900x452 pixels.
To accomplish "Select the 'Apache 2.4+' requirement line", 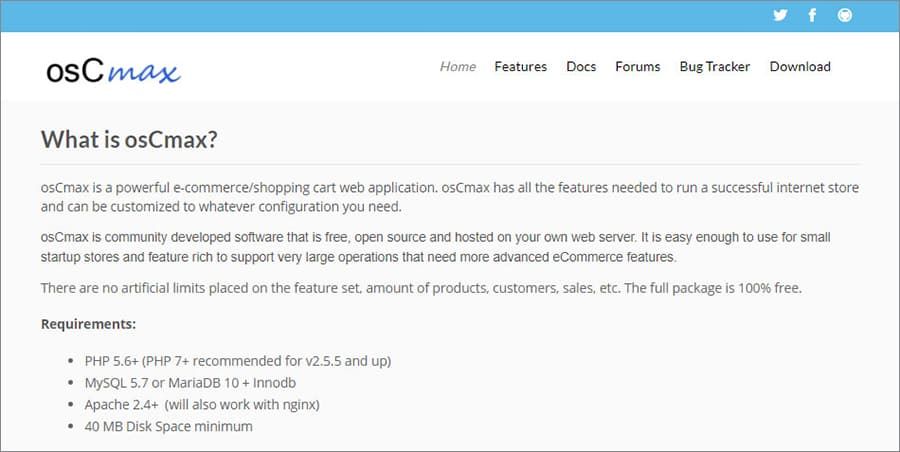I will (202, 405).
